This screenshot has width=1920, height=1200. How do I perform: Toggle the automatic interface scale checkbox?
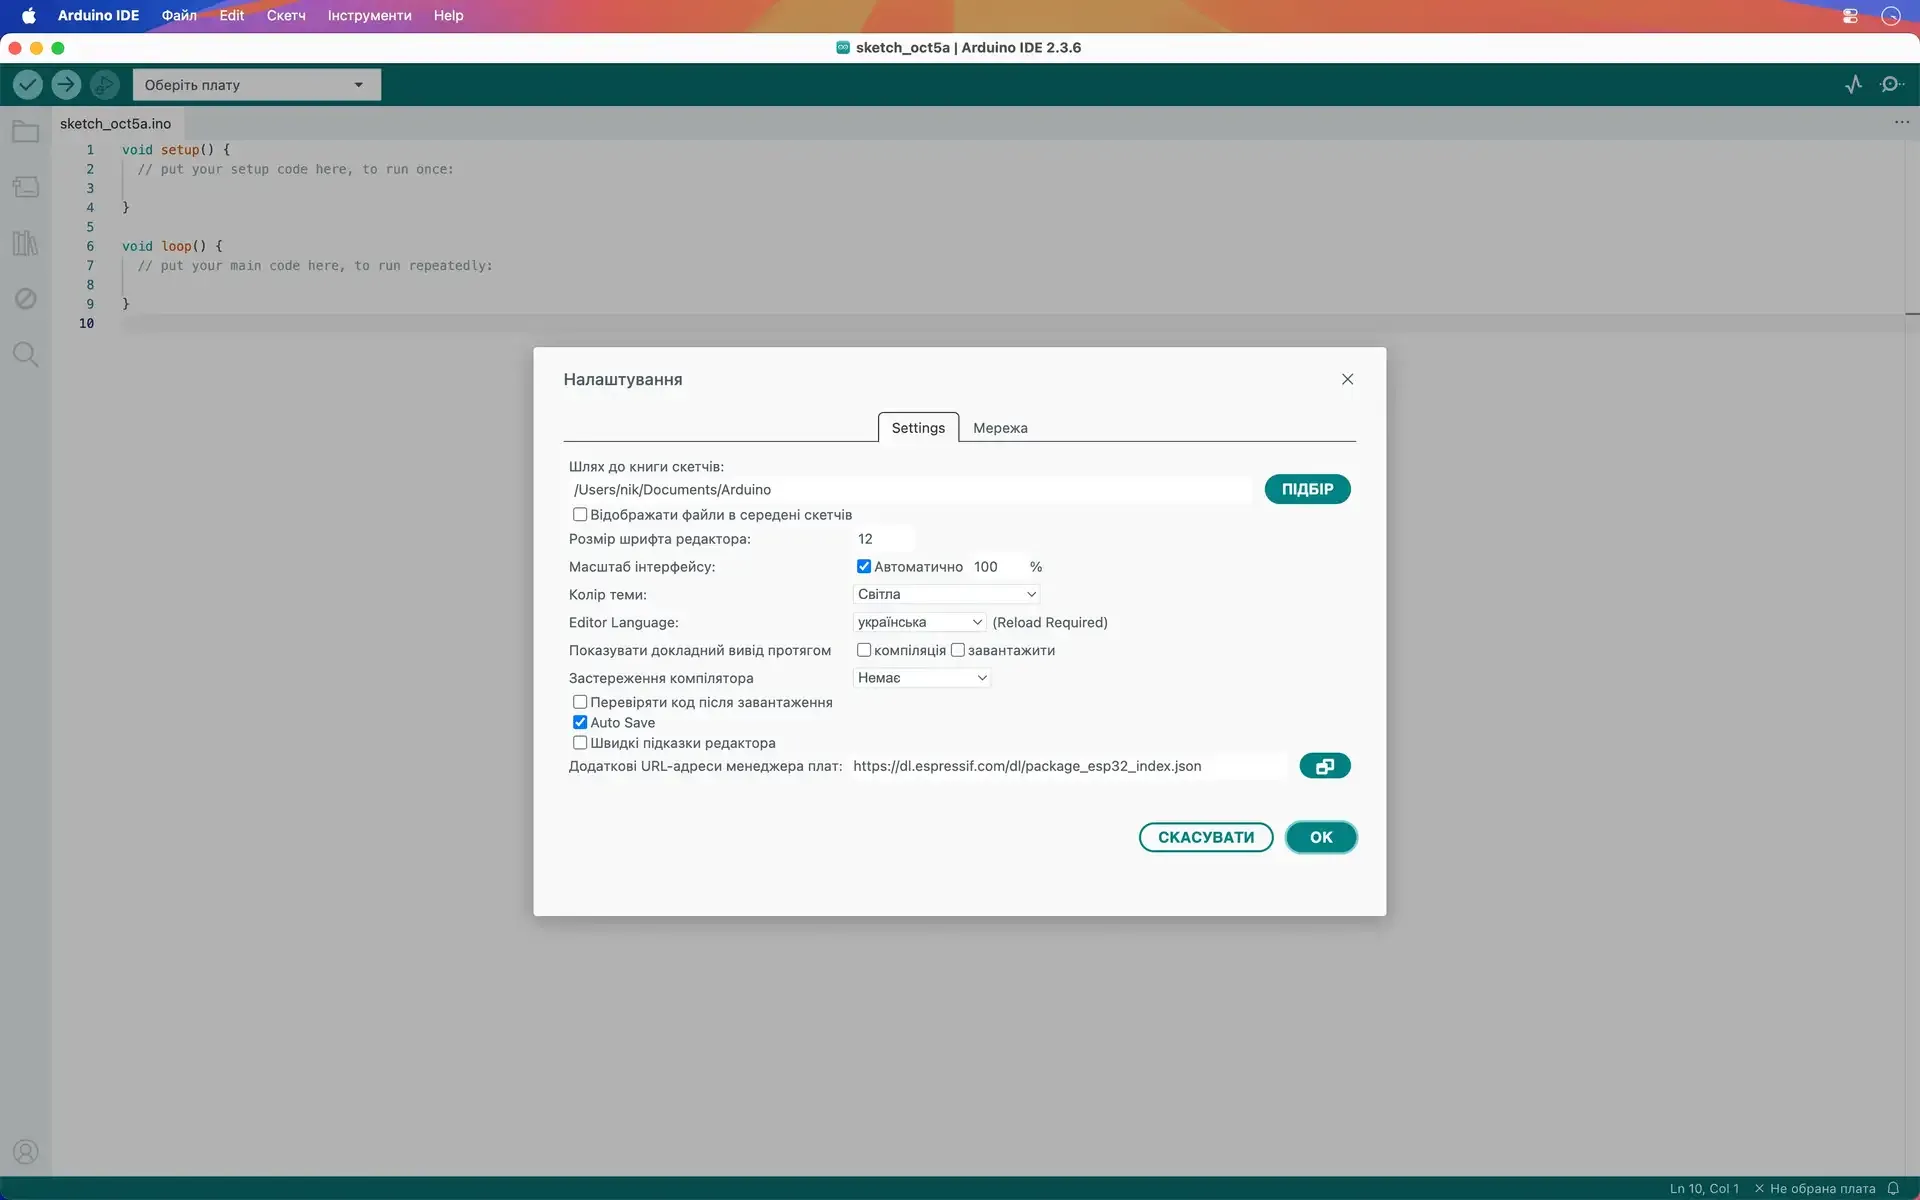tap(864, 567)
